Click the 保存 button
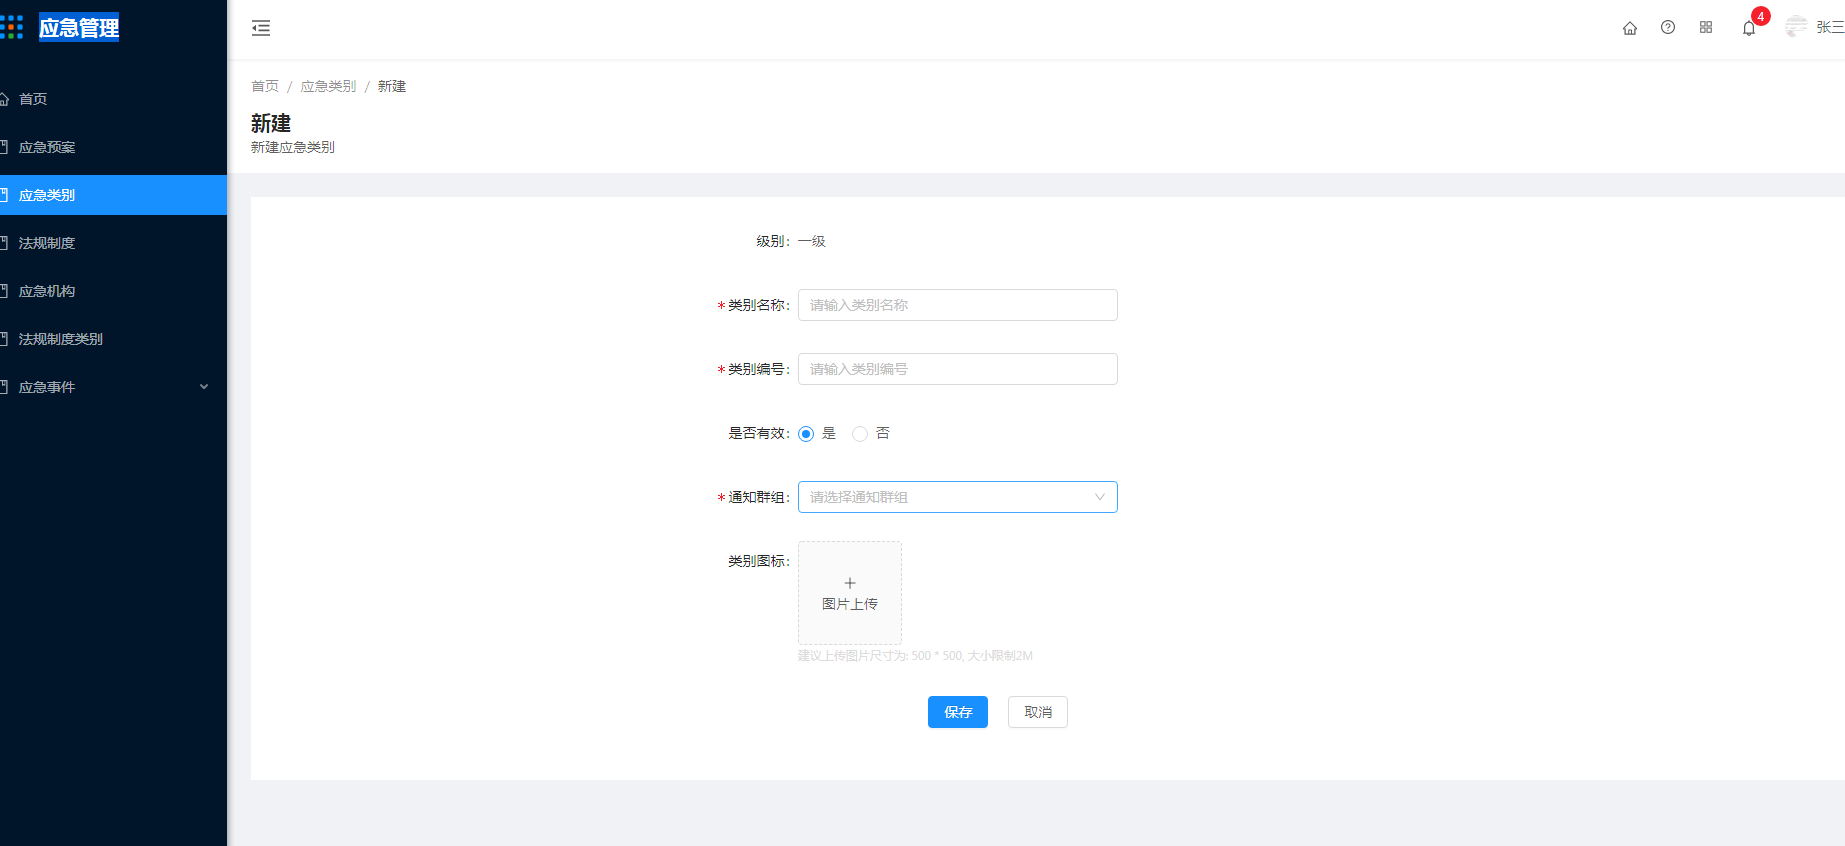 click(x=957, y=712)
